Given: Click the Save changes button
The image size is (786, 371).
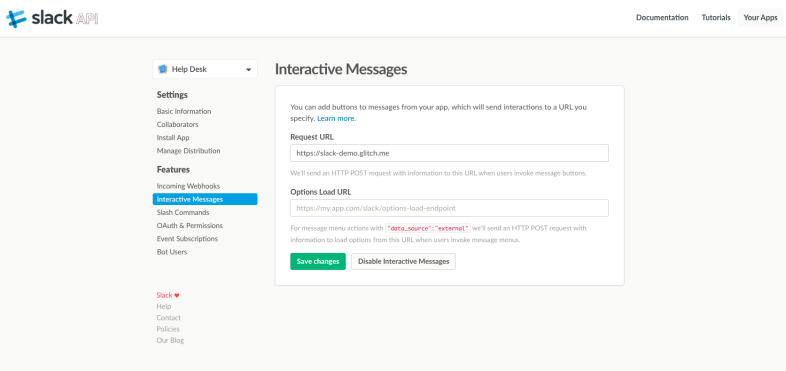Looking at the screenshot, I should (318, 262).
